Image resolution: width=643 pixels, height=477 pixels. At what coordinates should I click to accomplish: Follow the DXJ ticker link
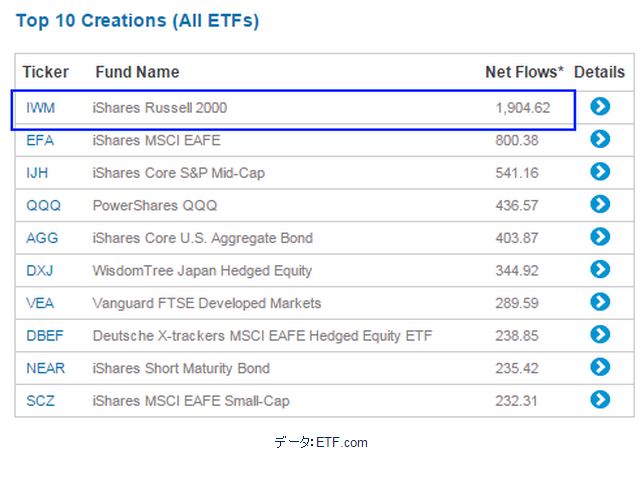click(41, 271)
